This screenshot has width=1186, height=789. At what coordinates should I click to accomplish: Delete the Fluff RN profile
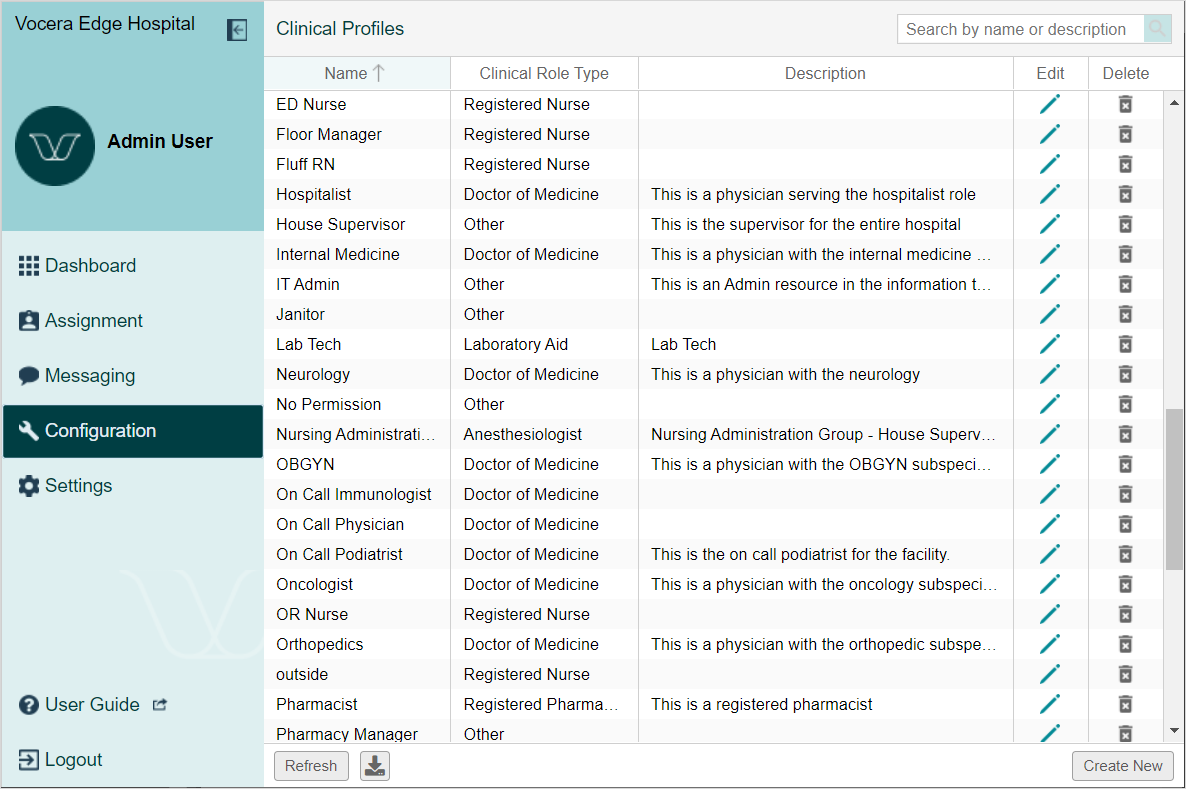[1125, 164]
